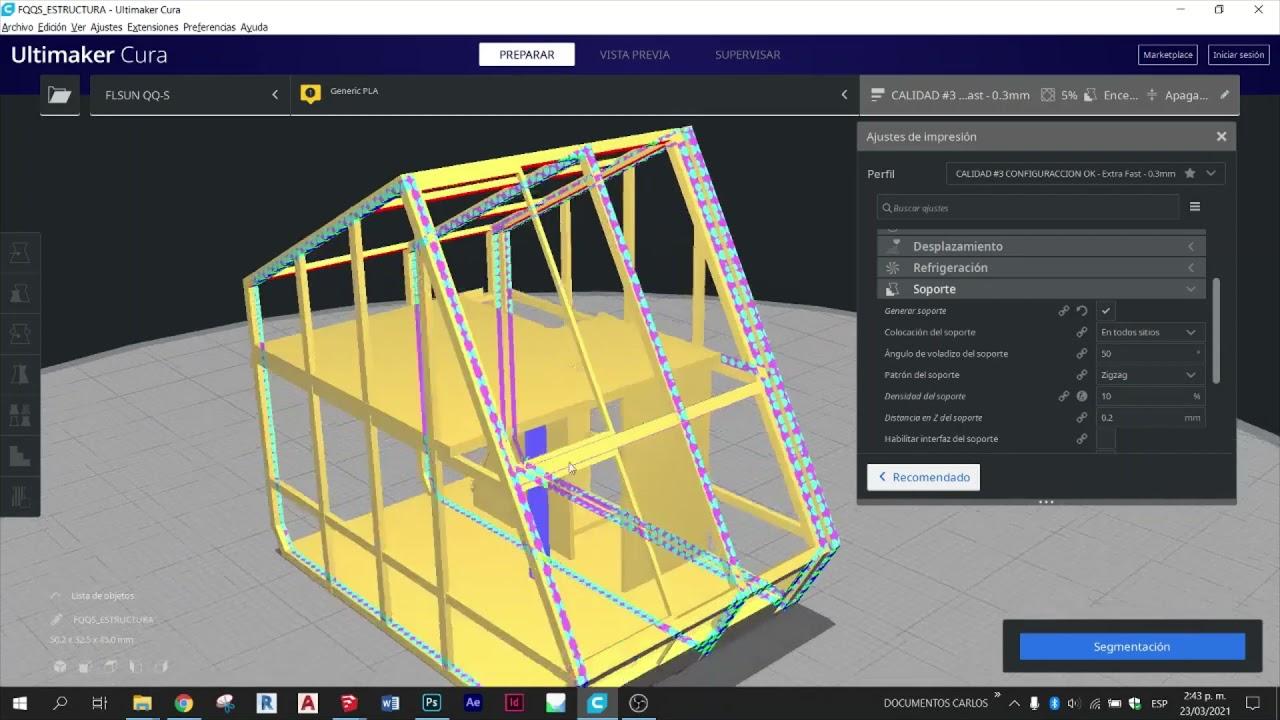Select the Mirror tool in left toolbar
Viewport: 1280px width, 720px height.
(x=20, y=374)
